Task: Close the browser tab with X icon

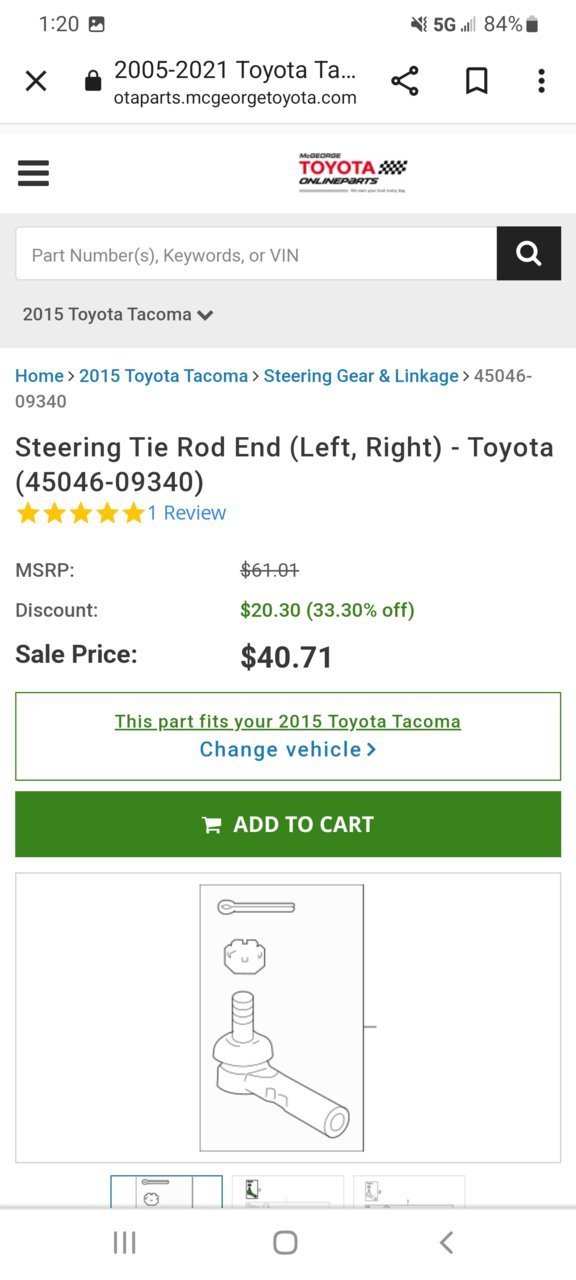Action: click(36, 82)
